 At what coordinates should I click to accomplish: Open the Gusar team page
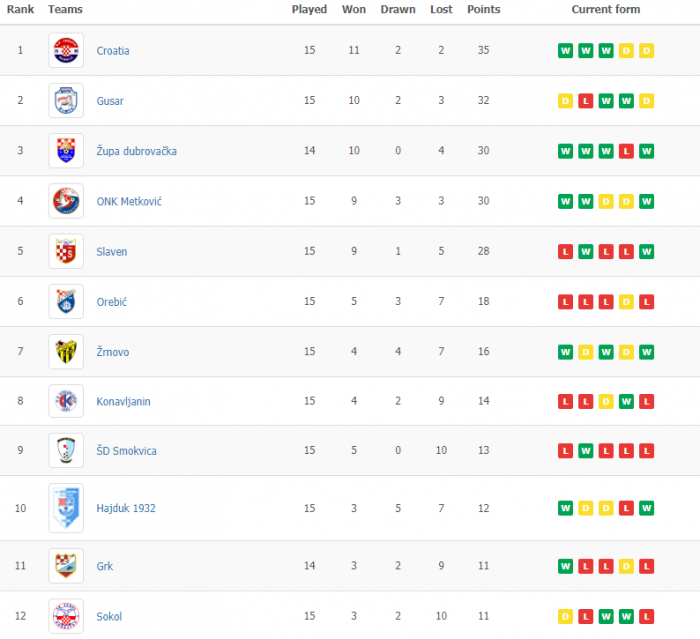[x=110, y=101]
